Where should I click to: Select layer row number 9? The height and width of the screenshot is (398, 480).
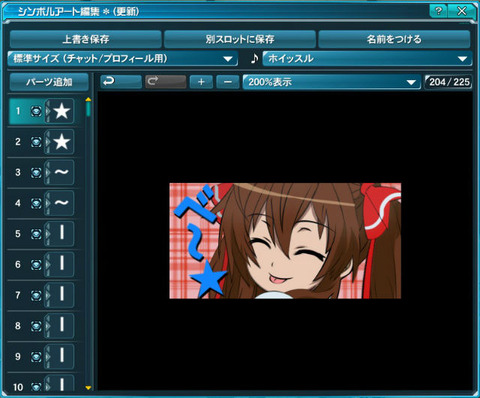coord(41,356)
